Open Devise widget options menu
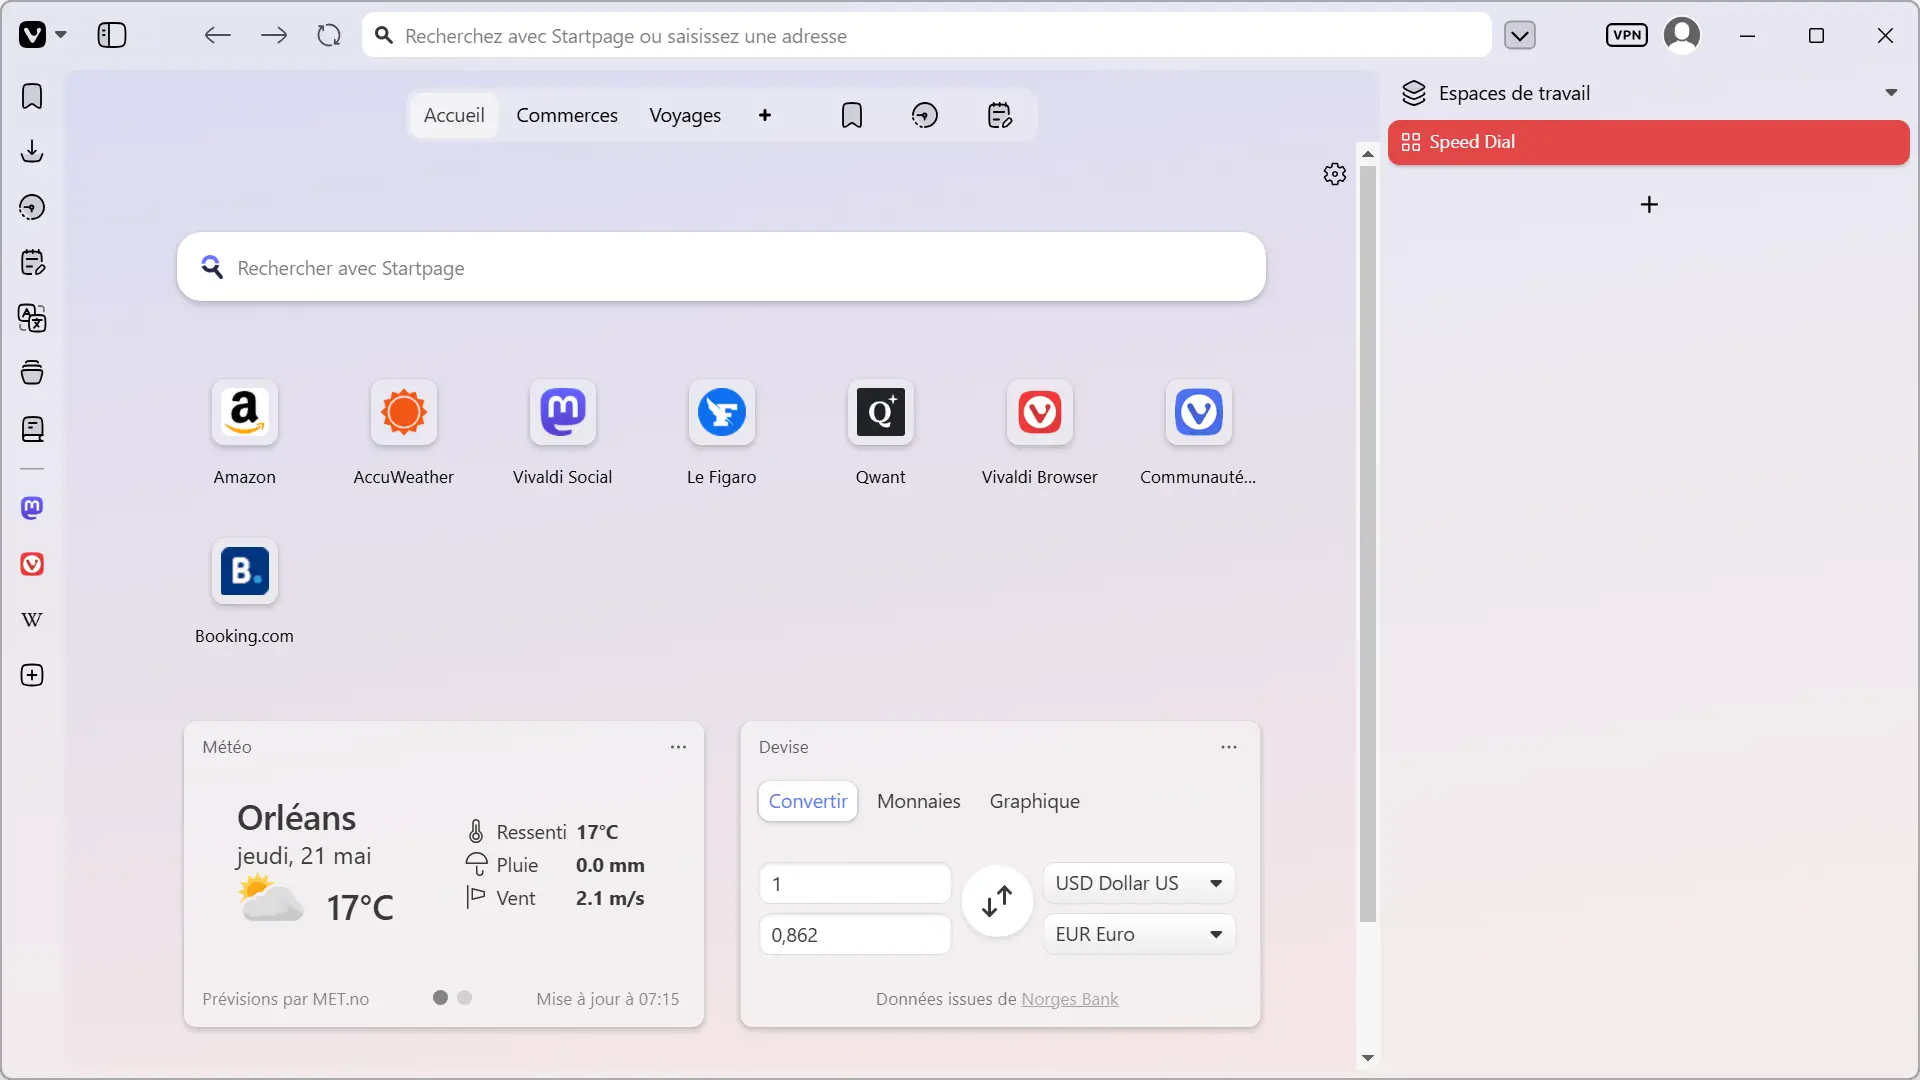The height and width of the screenshot is (1080, 1920). (1229, 747)
